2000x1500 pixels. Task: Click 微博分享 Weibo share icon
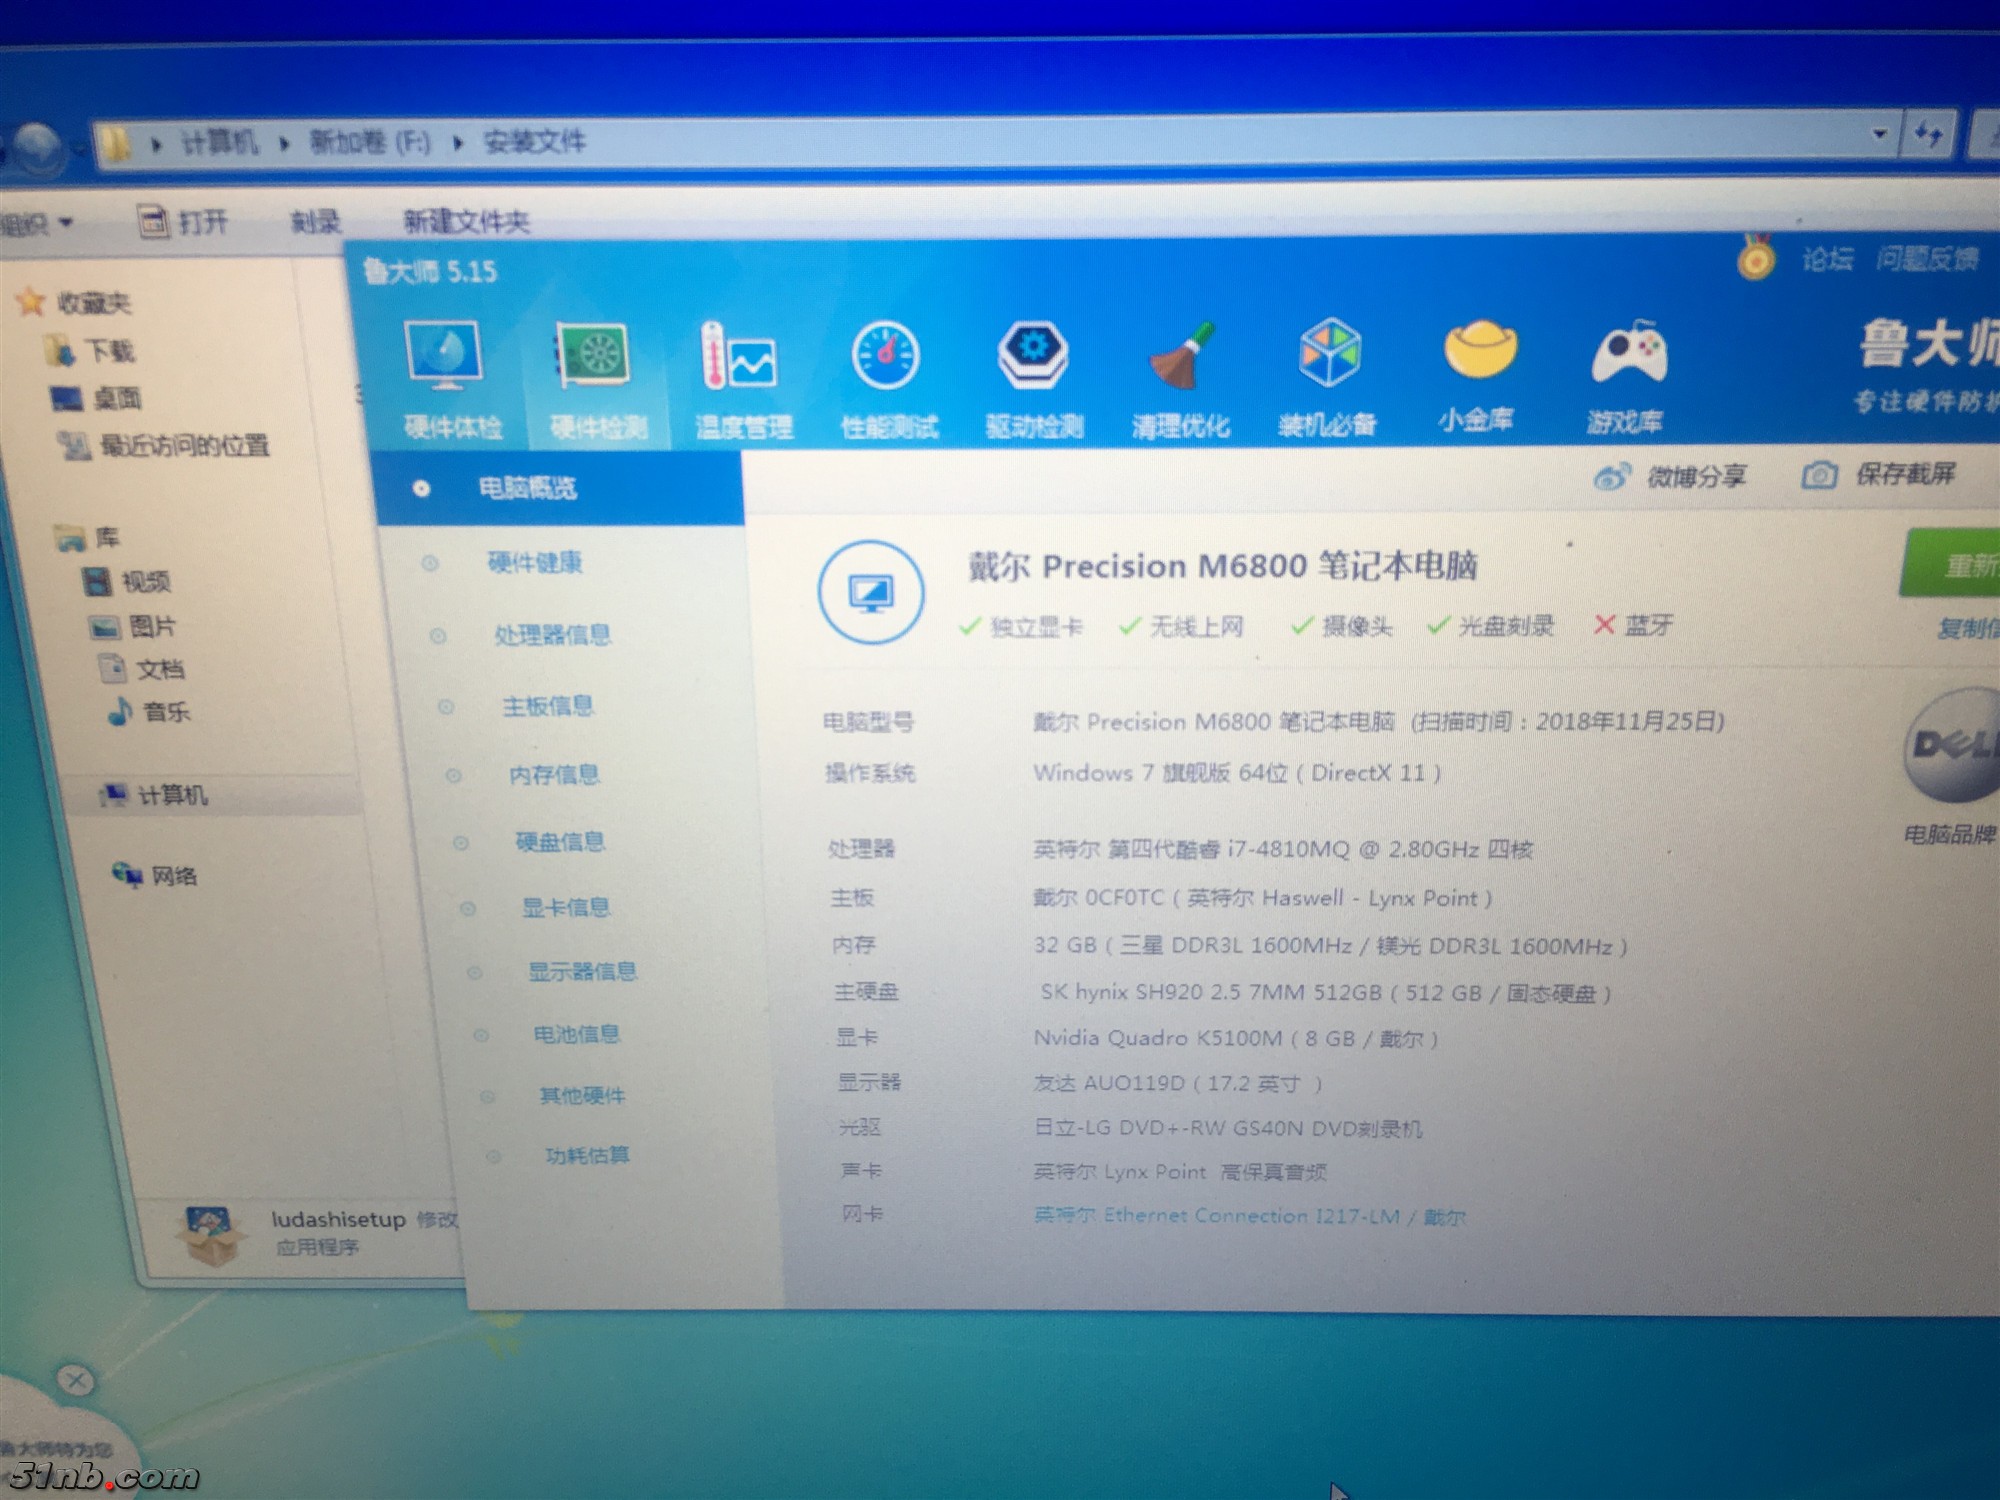pos(1612,477)
